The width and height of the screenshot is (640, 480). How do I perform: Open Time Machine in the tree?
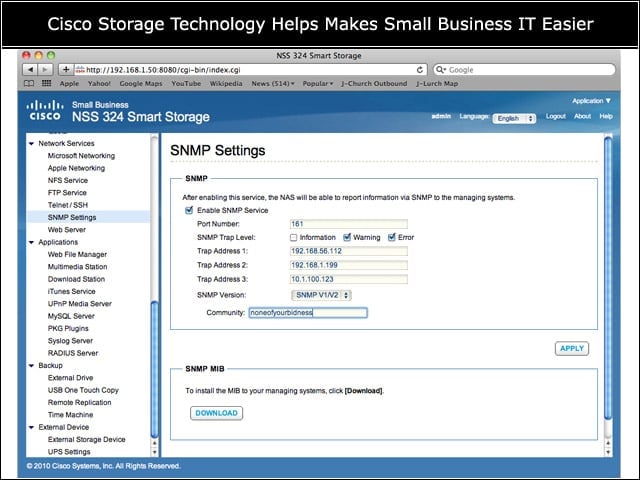pyautogui.click(x=70, y=415)
